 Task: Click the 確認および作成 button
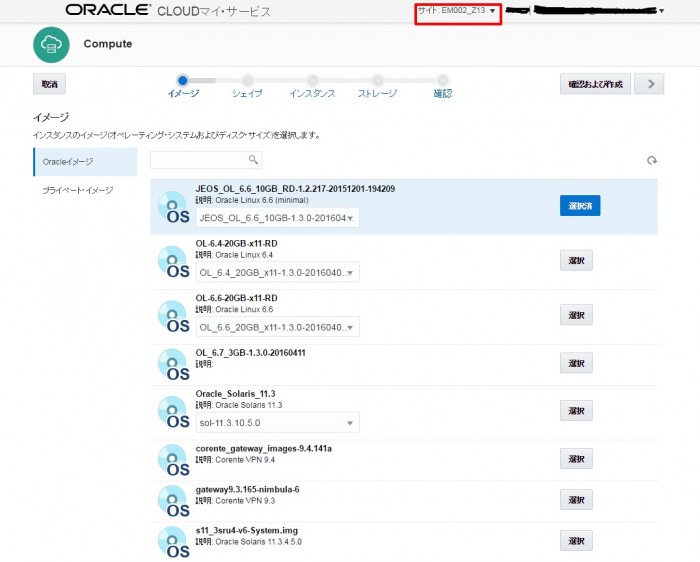pos(595,84)
